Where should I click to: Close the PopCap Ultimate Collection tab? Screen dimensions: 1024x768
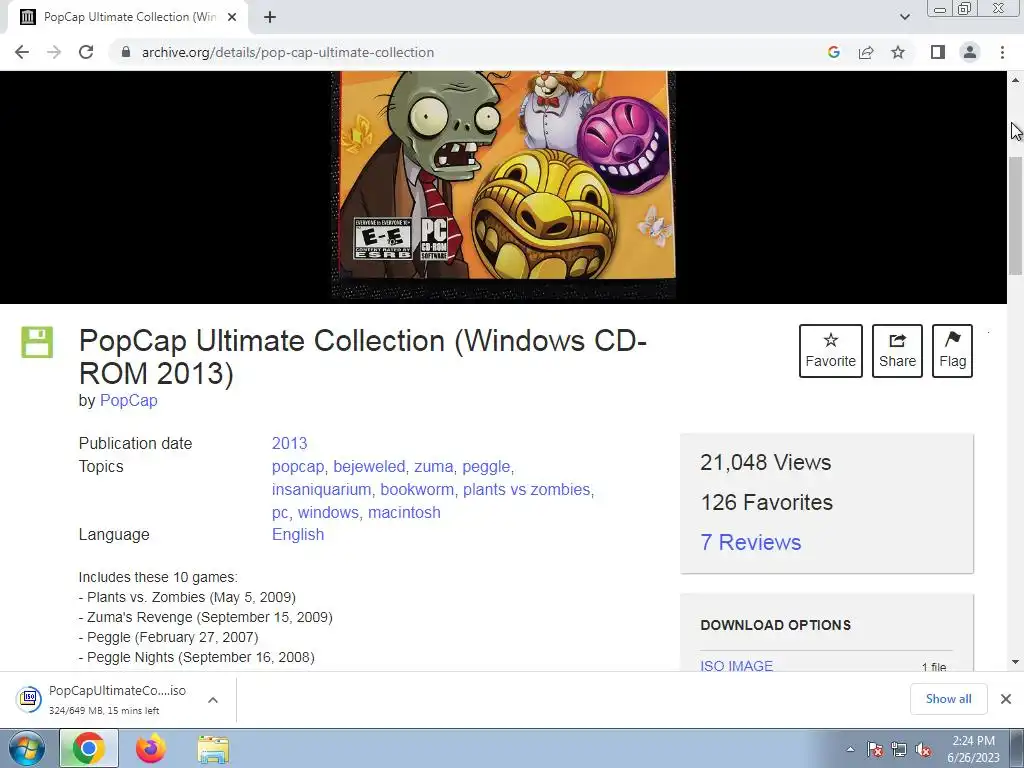232,17
